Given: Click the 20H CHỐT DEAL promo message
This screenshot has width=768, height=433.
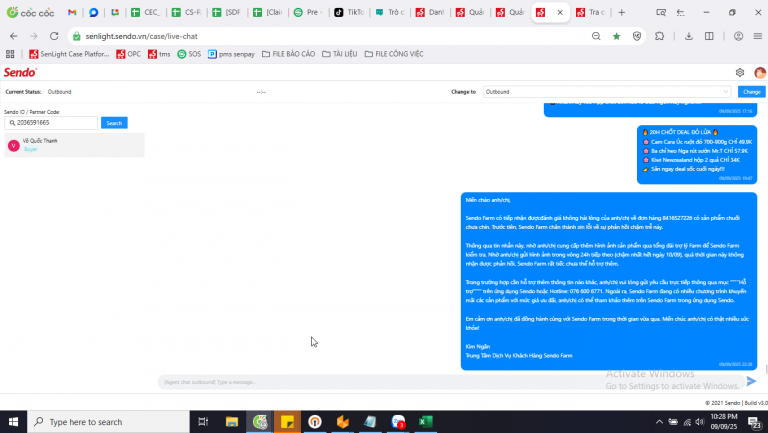Looking at the screenshot, I should click(697, 155).
